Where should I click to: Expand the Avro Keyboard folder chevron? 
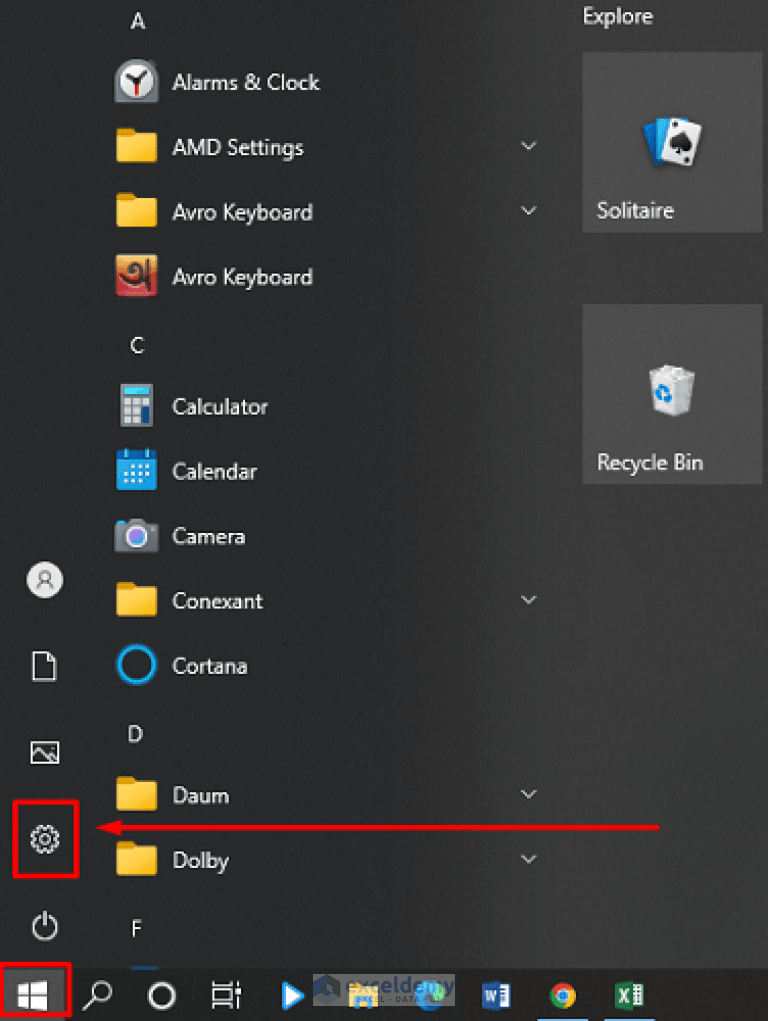529,211
